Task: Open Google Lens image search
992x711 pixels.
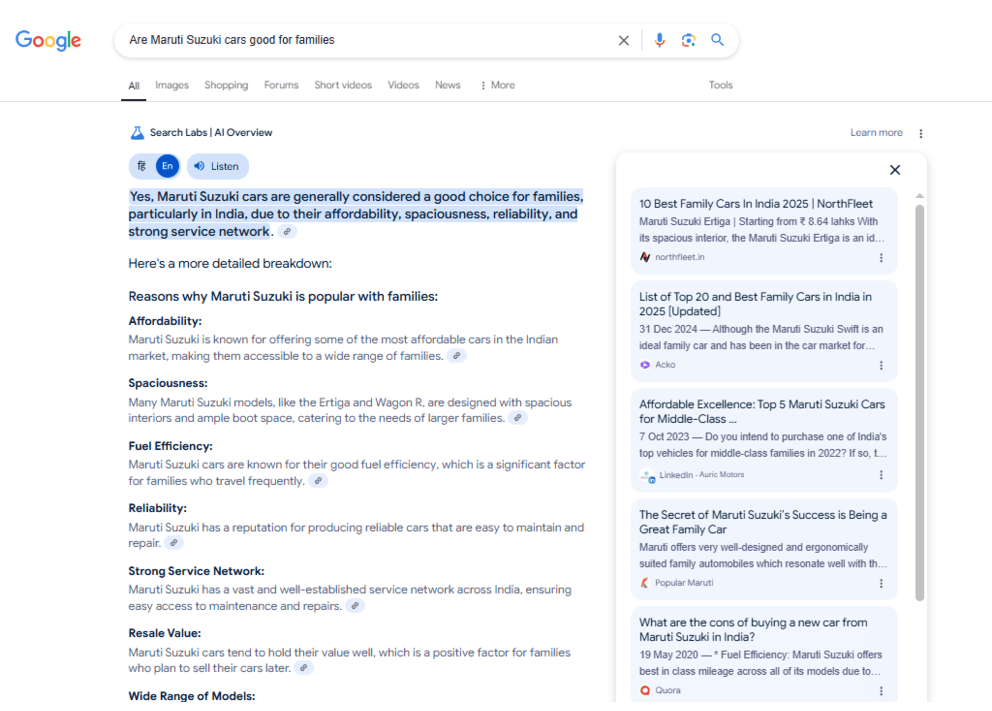Action: 688,41
